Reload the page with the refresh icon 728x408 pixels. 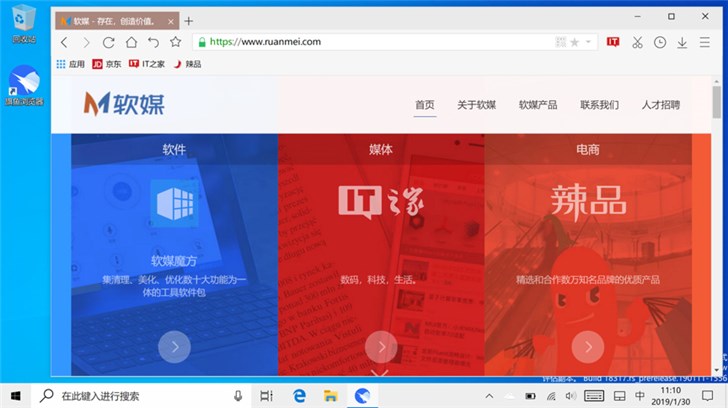[109, 42]
